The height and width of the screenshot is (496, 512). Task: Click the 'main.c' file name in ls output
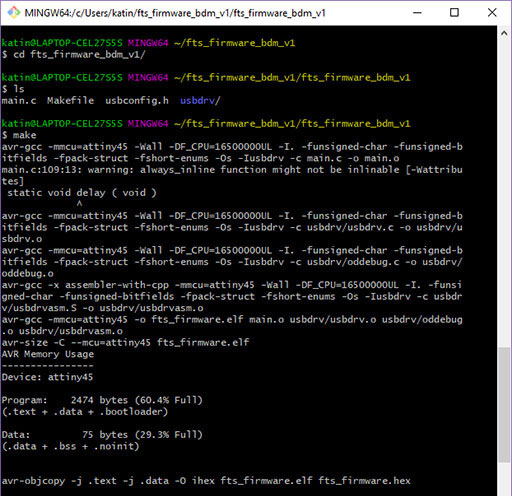(x=19, y=100)
